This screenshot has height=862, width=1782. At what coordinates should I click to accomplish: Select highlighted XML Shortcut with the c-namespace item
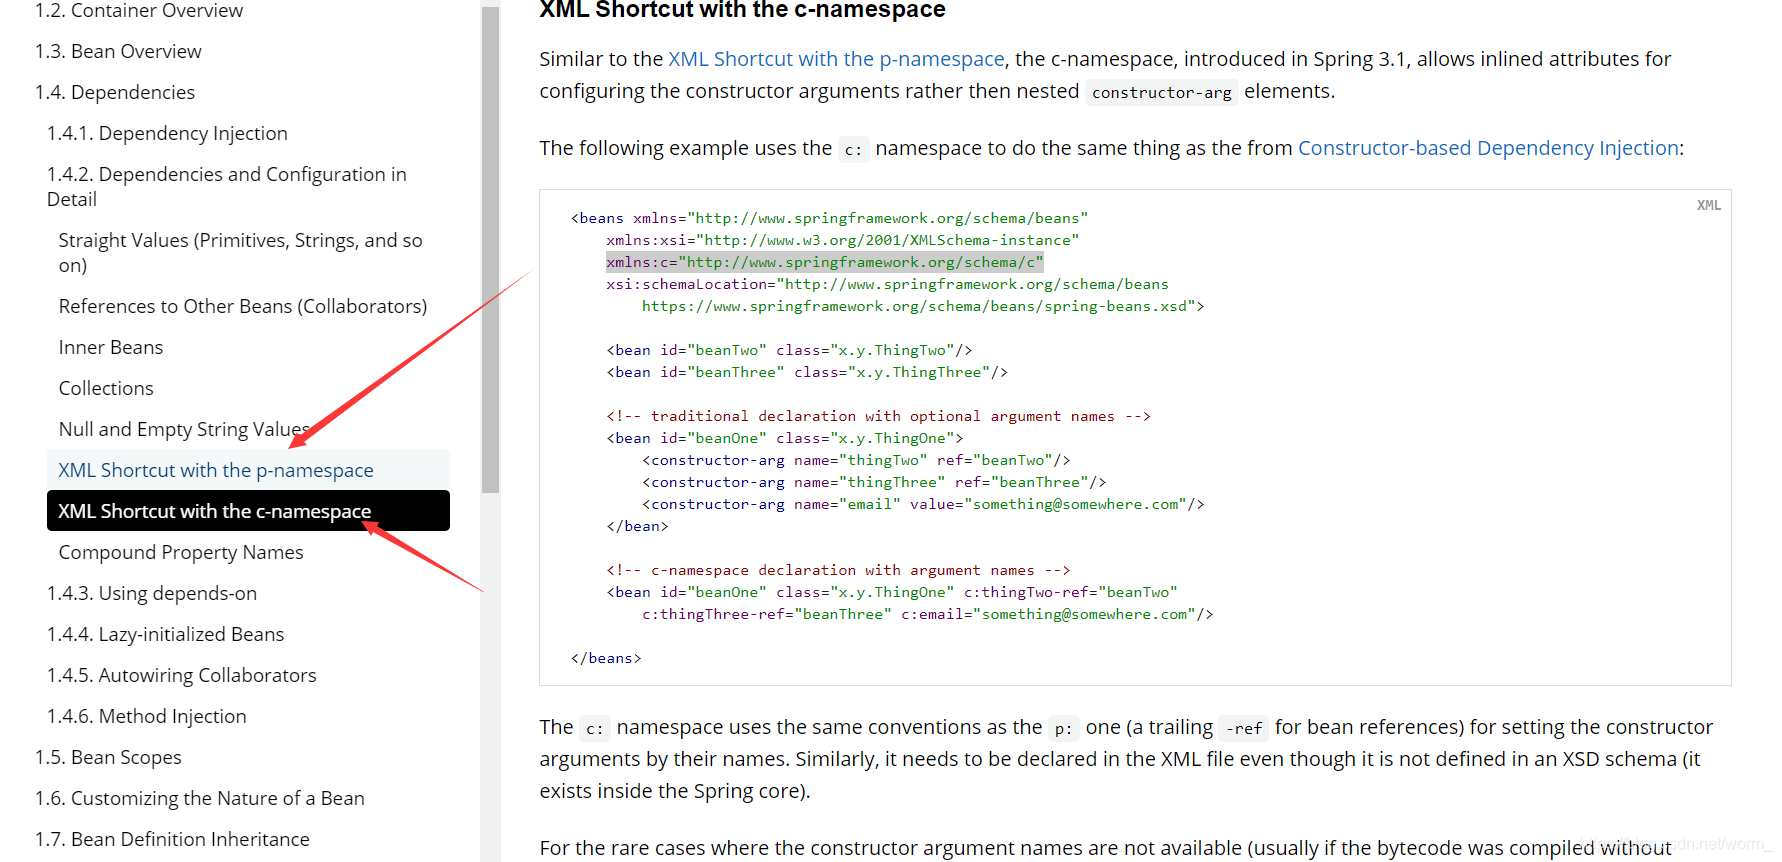pyautogui.click(x=248, y=511)
